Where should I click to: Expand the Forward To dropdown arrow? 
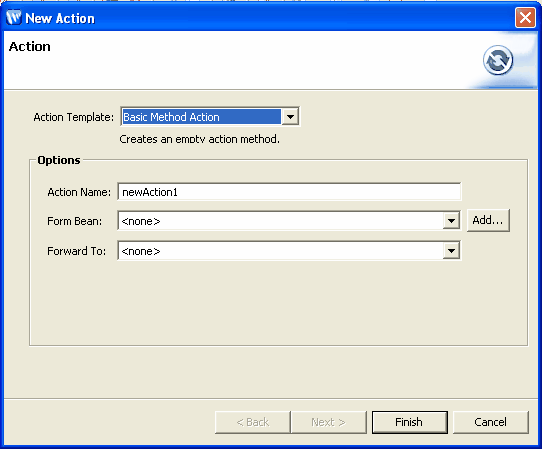pyautogui.click(x=451, y=251)
